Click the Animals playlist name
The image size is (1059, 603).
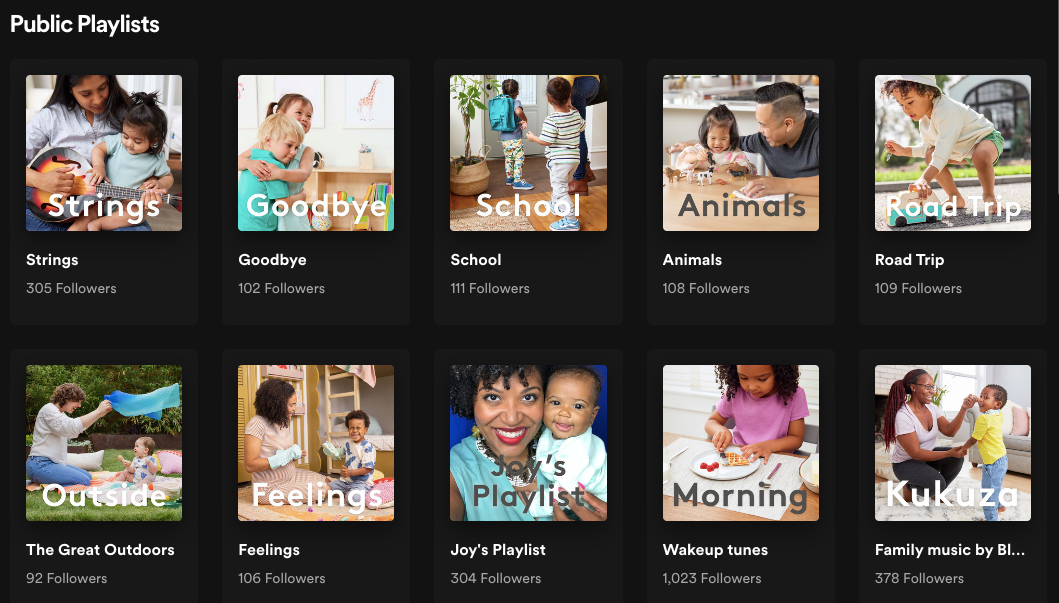(692, 260)
